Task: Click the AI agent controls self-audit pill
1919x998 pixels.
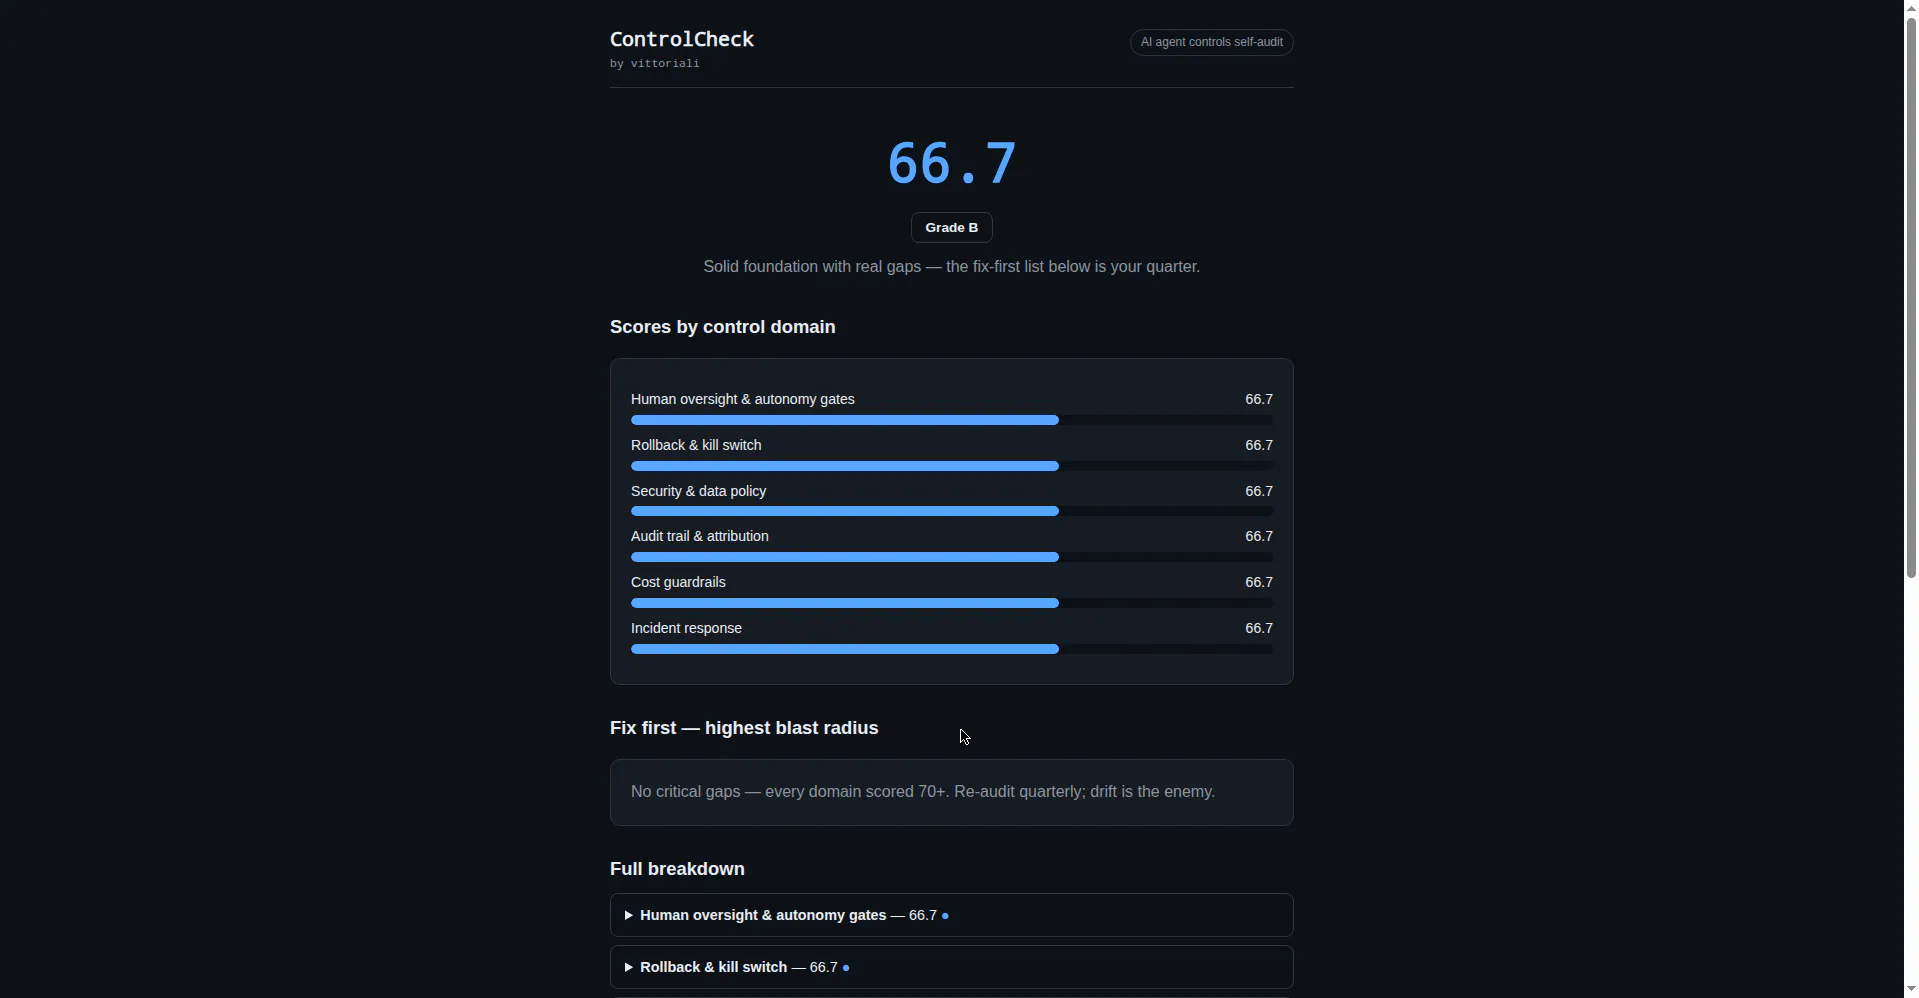Action: 1211,42
